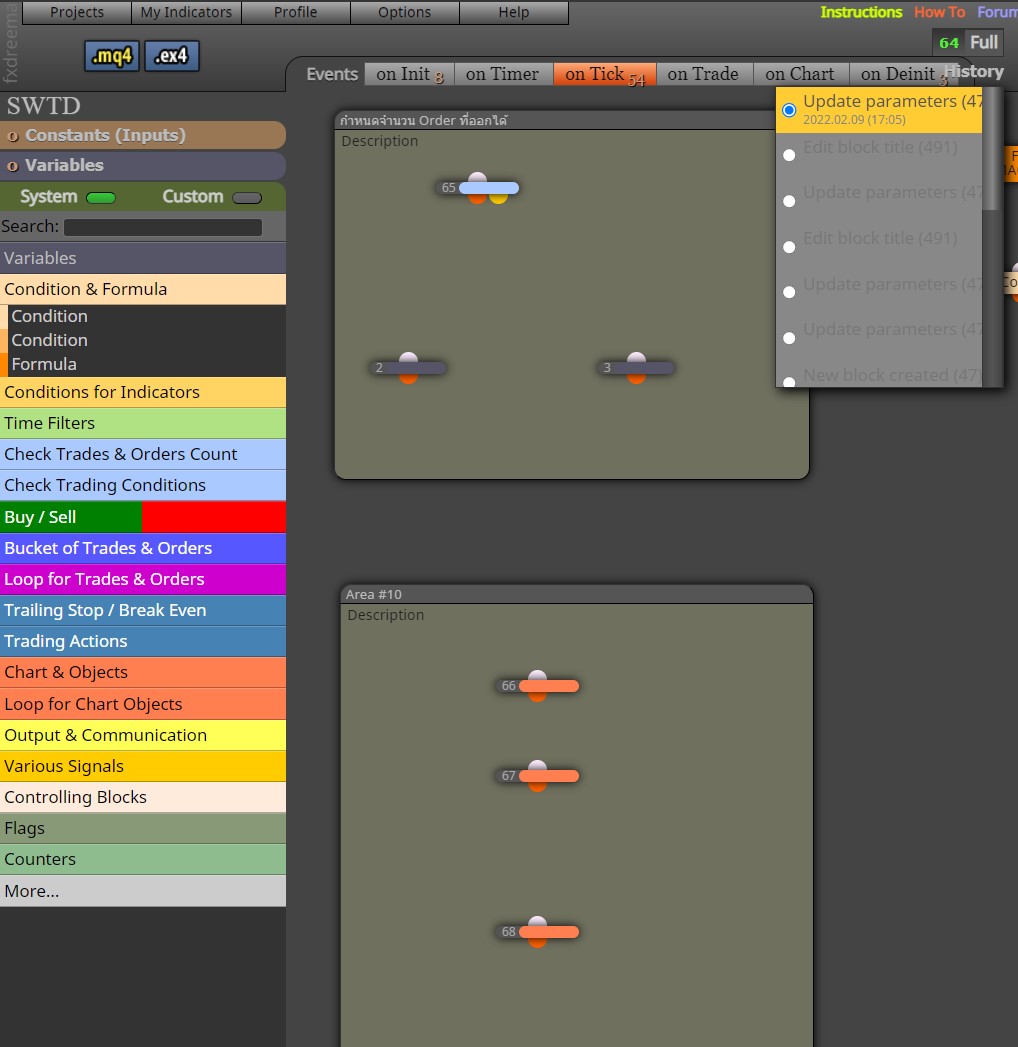1018x1047 pixels.
Task: Click the Full screen button
Action: 984,43
